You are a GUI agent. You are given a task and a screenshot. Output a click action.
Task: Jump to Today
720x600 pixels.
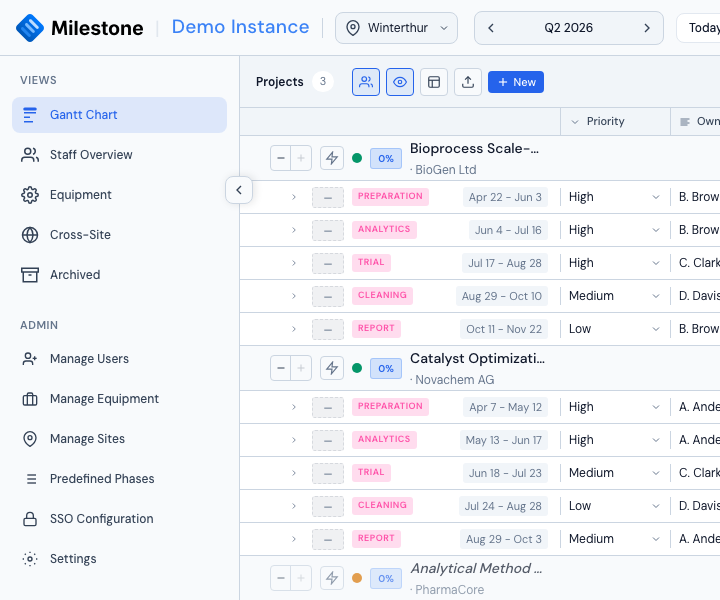(x=699, y=28)
